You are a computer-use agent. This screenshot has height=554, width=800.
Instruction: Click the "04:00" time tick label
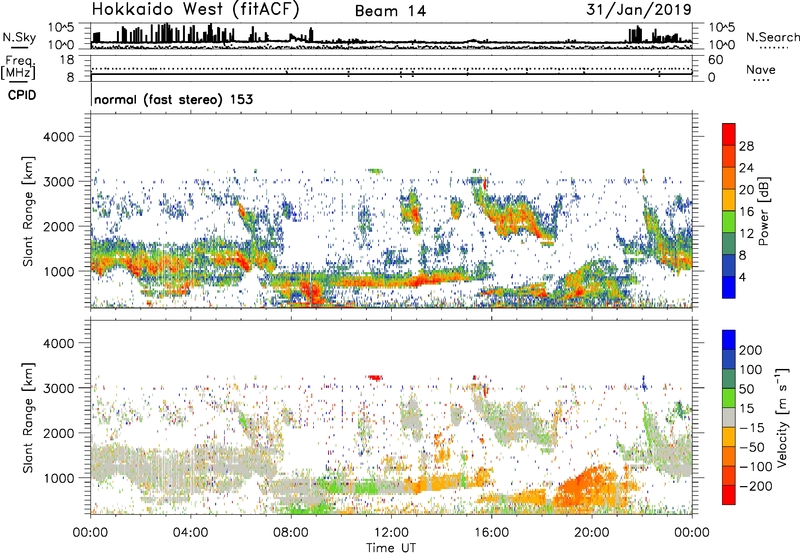pyautogui.click(x=190, y=533)
